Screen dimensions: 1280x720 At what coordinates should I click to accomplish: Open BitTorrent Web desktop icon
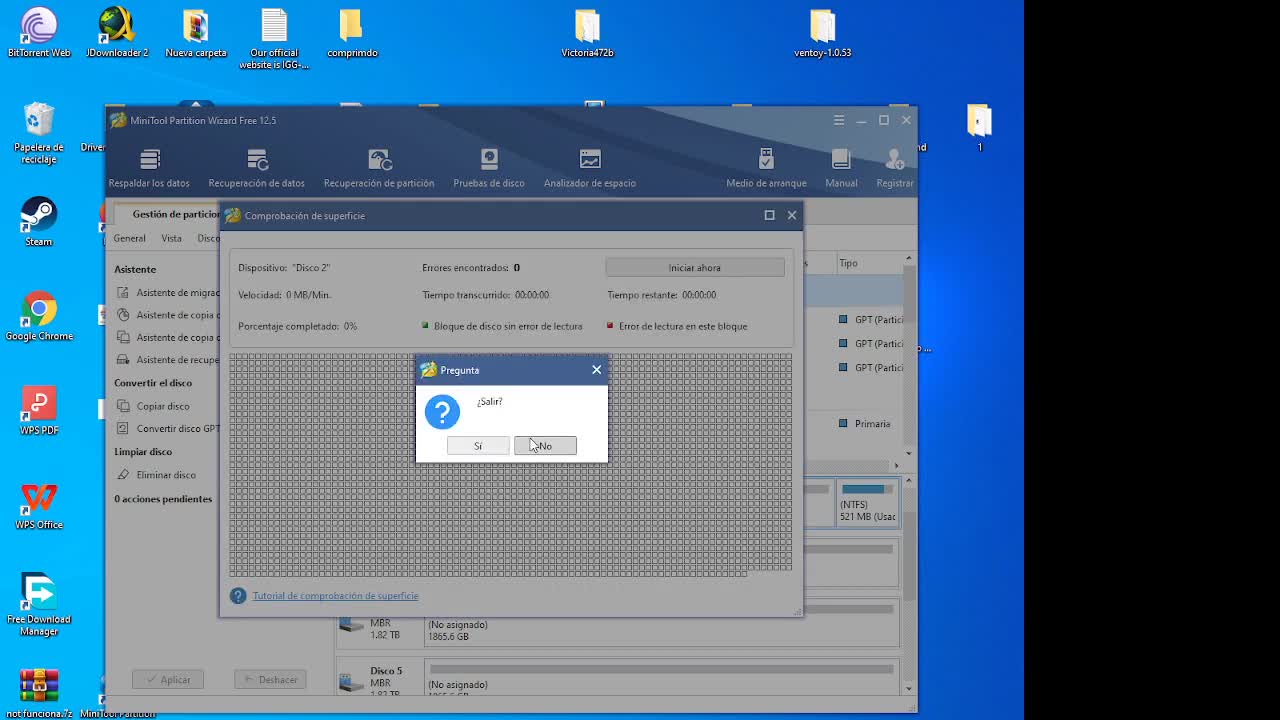[39, 33]
